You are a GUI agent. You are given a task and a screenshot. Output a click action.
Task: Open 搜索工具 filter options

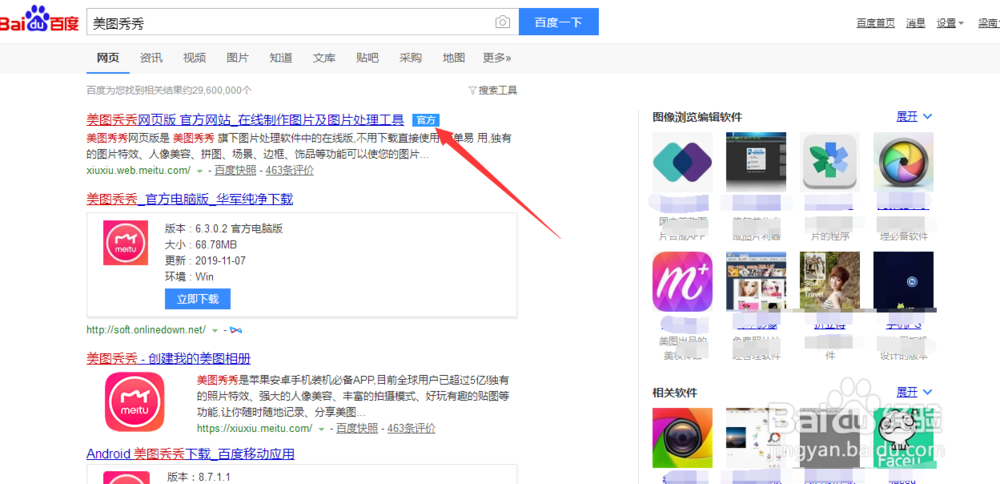tap(493, 91)
